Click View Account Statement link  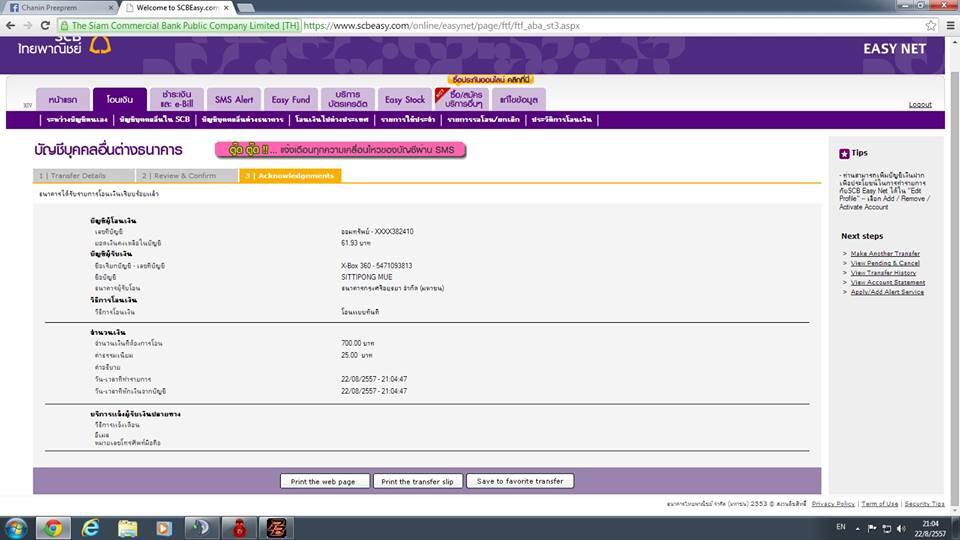coord(887,283)
